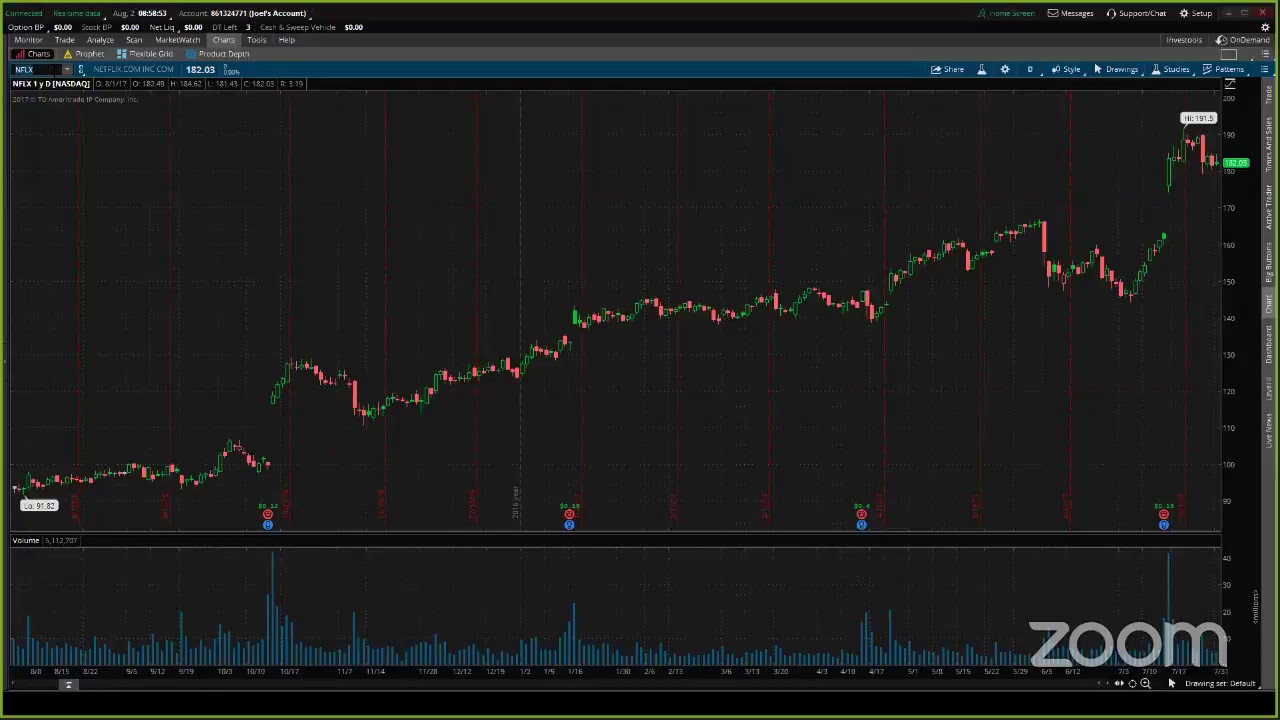Select the pointer drawing tool icon
This screenshot has height=720, width=1280.
point(1172,684)
